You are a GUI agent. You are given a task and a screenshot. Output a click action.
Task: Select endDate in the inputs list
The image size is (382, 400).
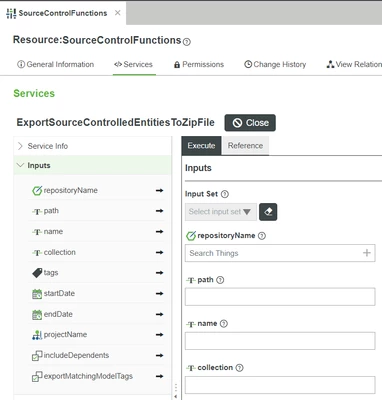click(x=58, y=314)
